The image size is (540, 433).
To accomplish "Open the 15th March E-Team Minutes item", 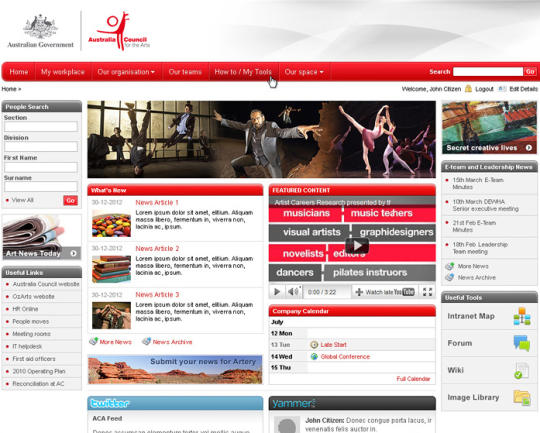I will pyautogui.click(x=478, y=183).
